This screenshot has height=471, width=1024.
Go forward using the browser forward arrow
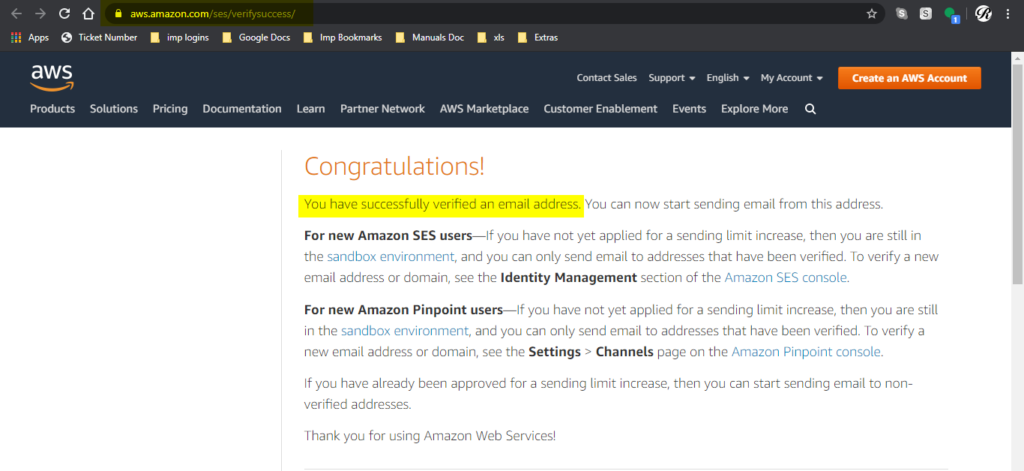40,13
